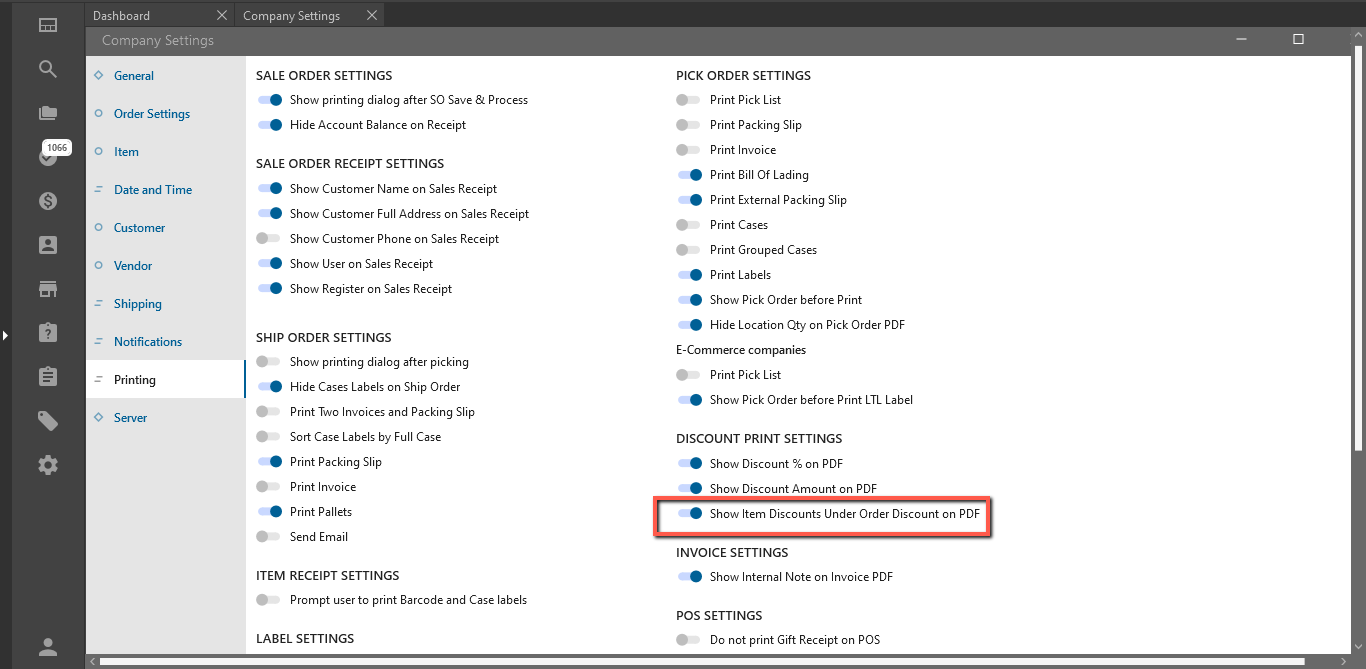The height and width of the screenshot is (669, 1366).
Task: Open the storefront icon in sidebar
Action: 48,289
